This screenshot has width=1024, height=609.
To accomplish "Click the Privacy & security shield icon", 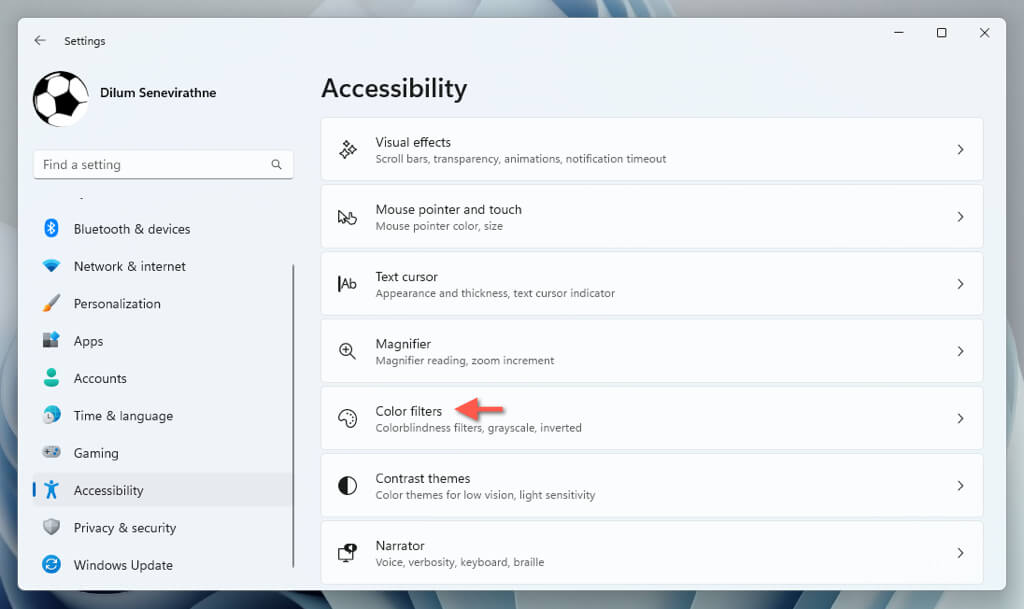I will point(52,527).
